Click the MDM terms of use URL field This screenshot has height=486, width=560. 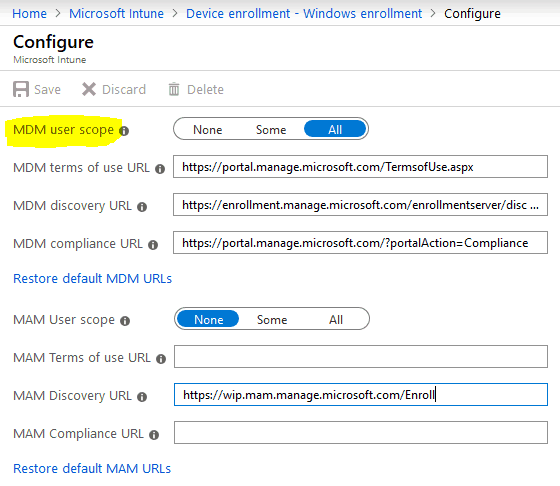coord(360,166)
